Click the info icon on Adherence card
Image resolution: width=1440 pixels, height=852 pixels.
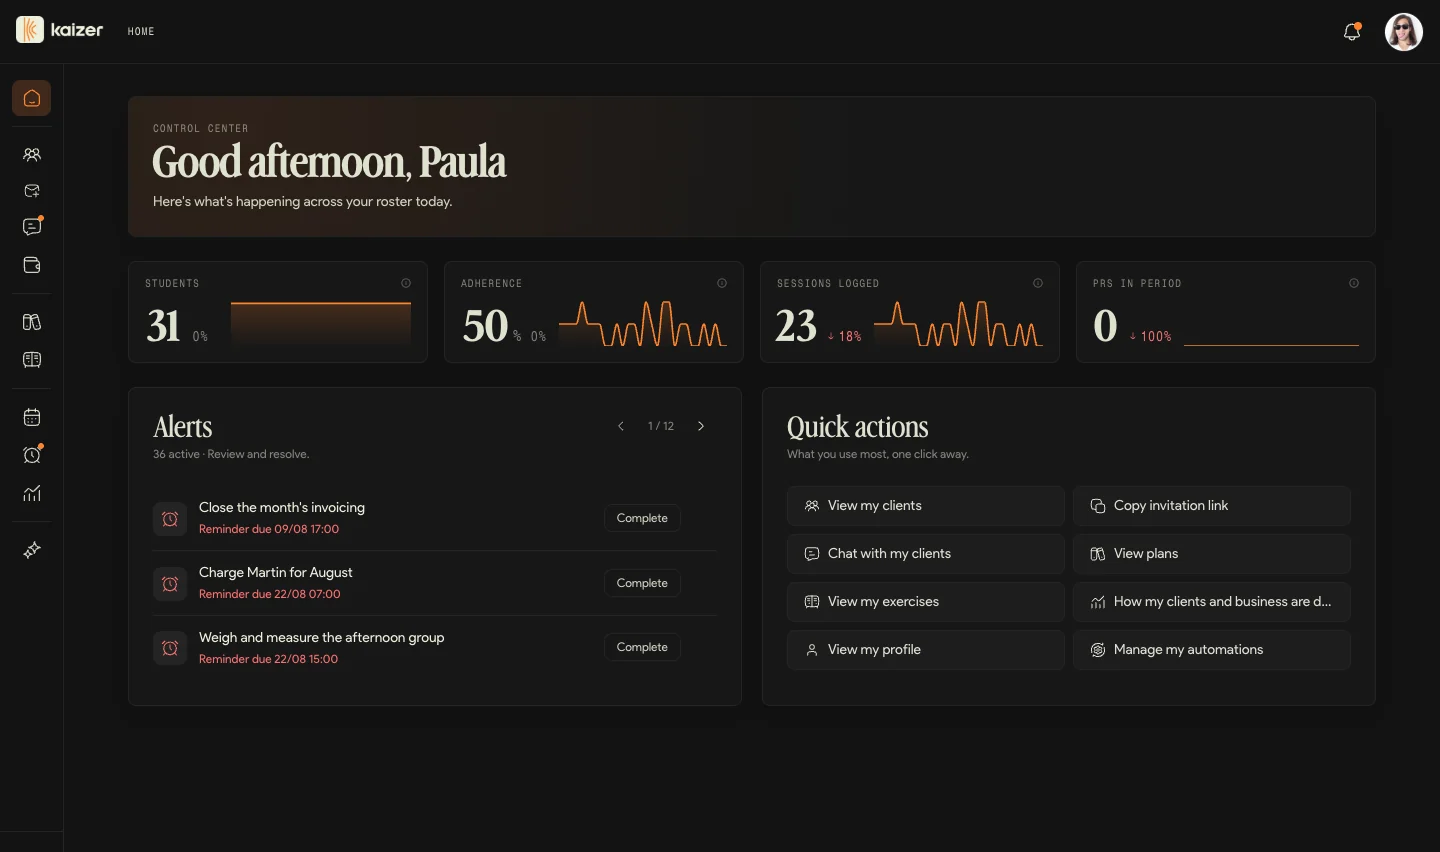(x=722, y=283)
